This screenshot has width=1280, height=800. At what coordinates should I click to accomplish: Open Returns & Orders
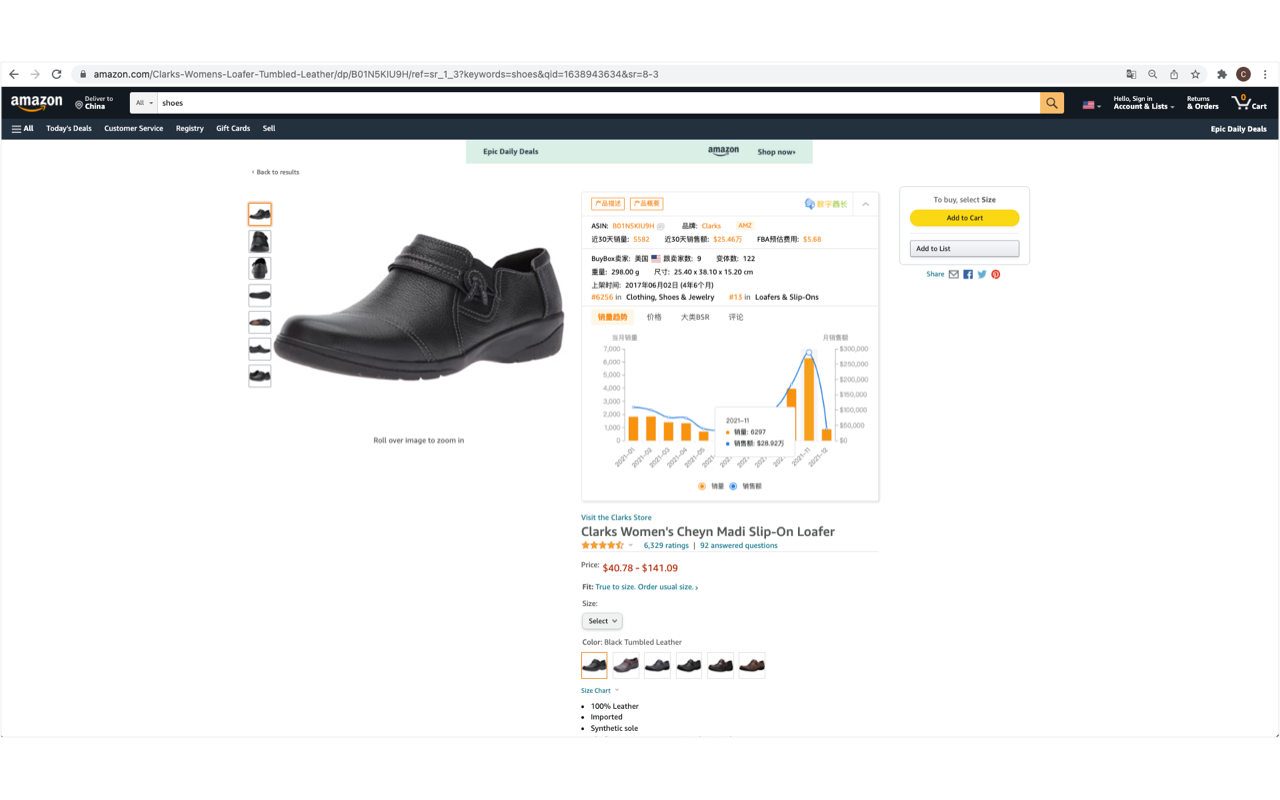[1203, 103]
